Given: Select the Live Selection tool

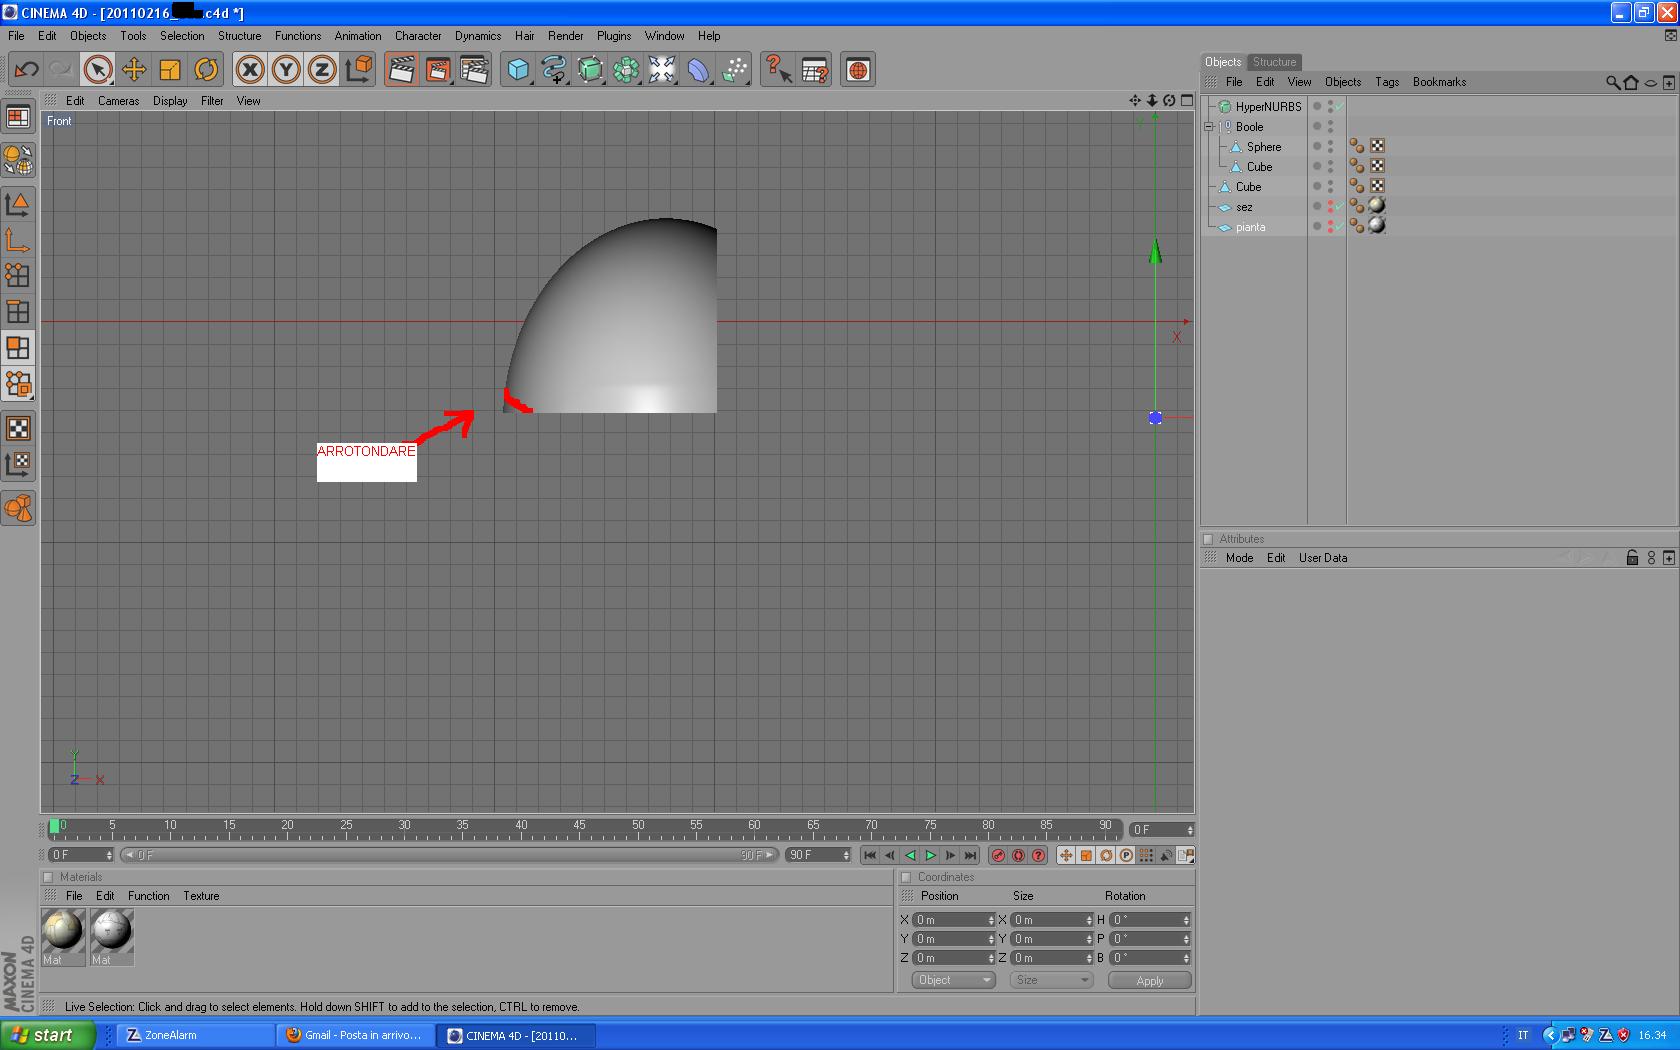Looking at the screenshot, I should coord(97,70).
